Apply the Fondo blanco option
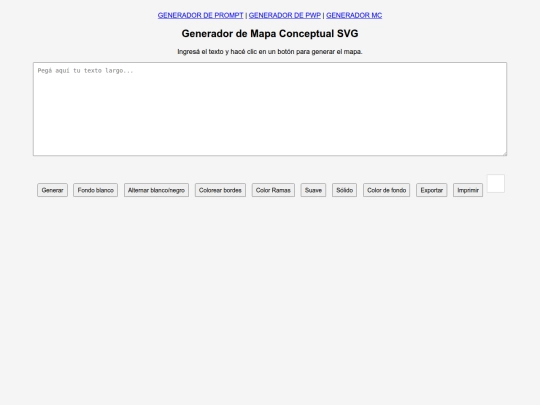 tap(95, 190)
